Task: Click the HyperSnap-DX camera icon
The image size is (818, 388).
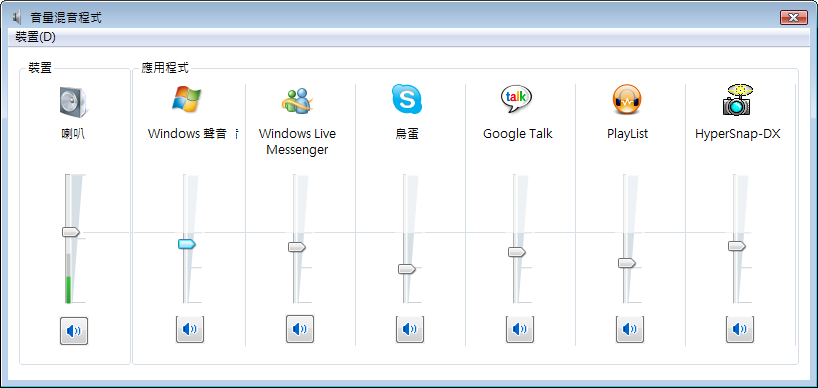Action: tap(737, 99)
